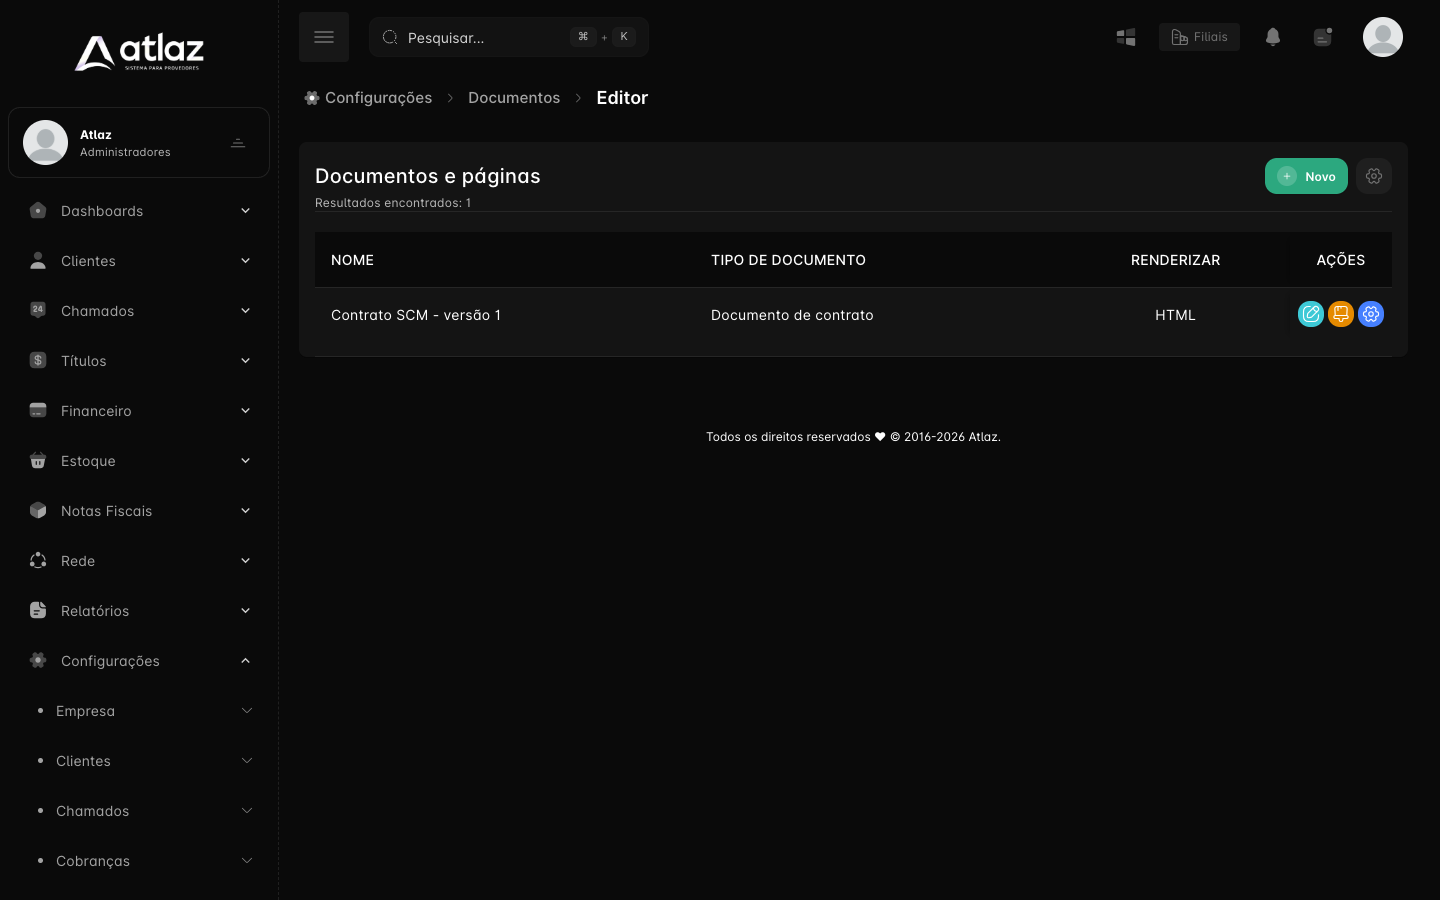Open Clientes under Configurações
1440x900 pixels.
click(x=83, y=761)
